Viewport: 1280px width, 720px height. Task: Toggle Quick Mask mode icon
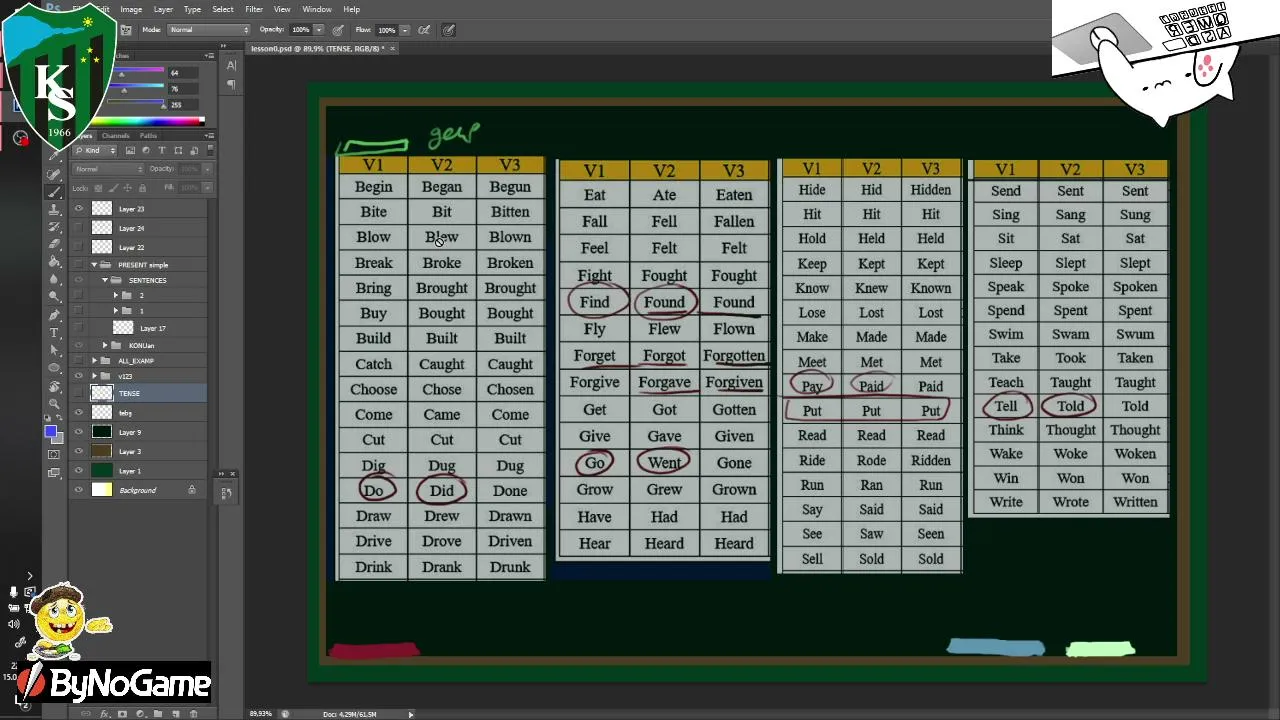coord(54,455)
